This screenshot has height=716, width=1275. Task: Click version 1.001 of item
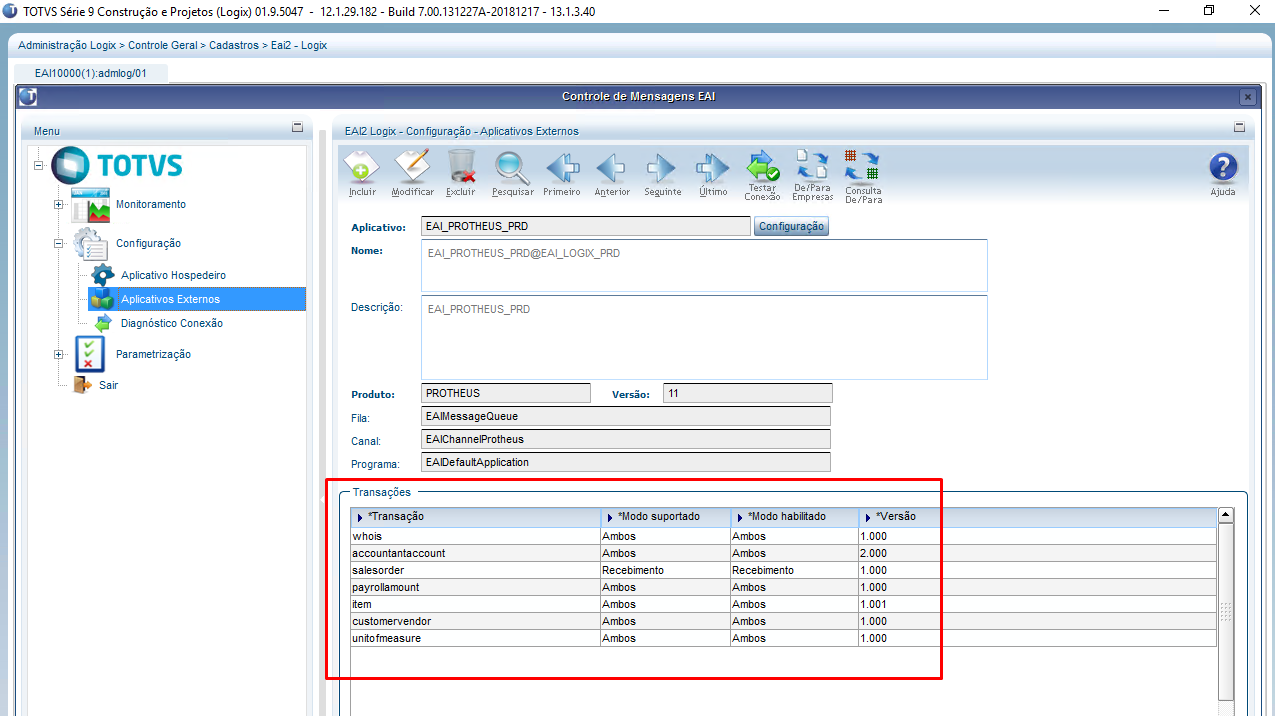874,604
